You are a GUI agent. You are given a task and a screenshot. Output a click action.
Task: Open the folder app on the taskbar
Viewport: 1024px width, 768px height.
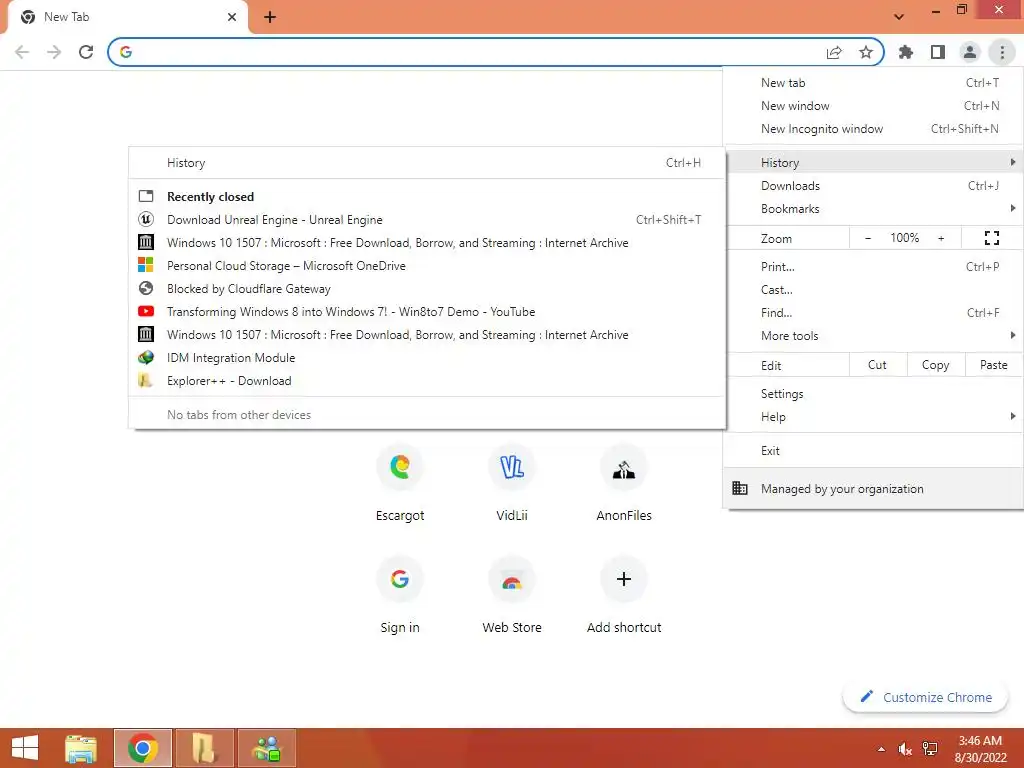point(204,748)
